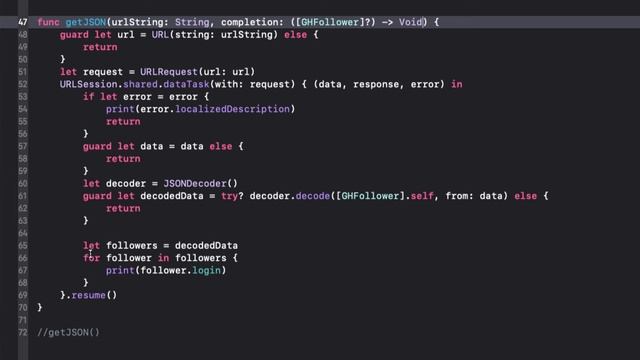This screenshot has height=360, width=640.
Task: Click the 'return' keyword on line 62
Action: coord(123,209)
